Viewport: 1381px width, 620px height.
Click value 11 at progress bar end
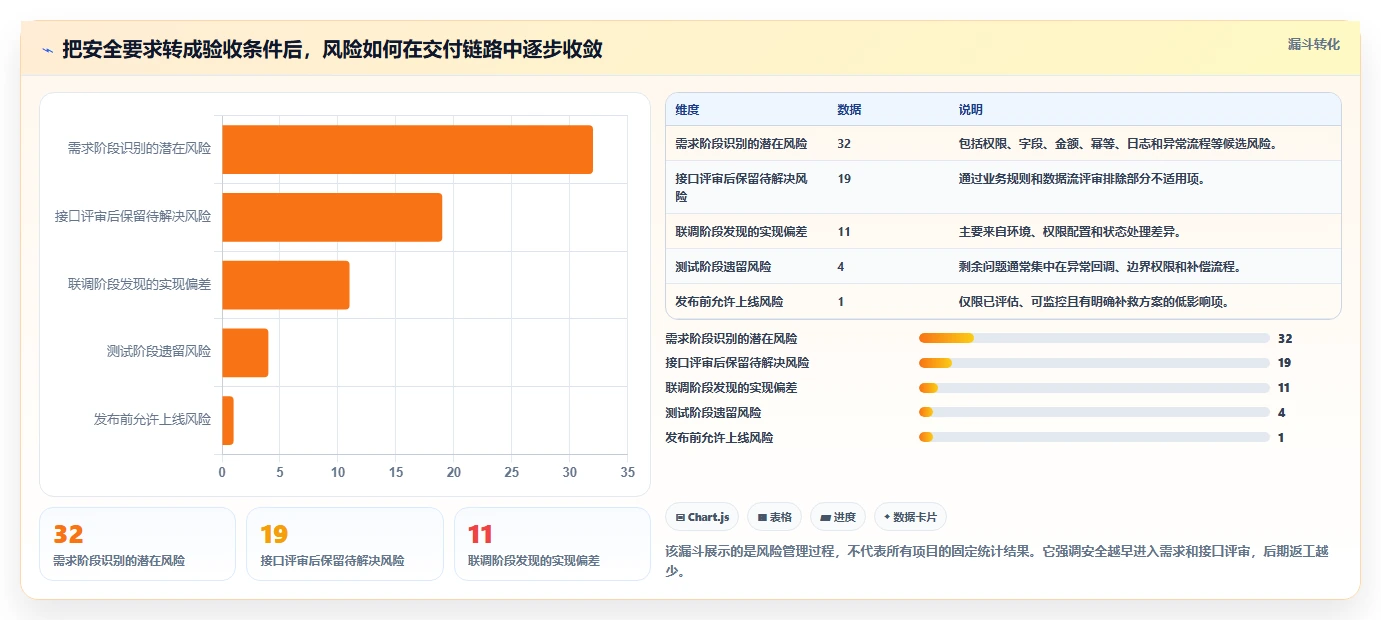[x=1284, y=388]
